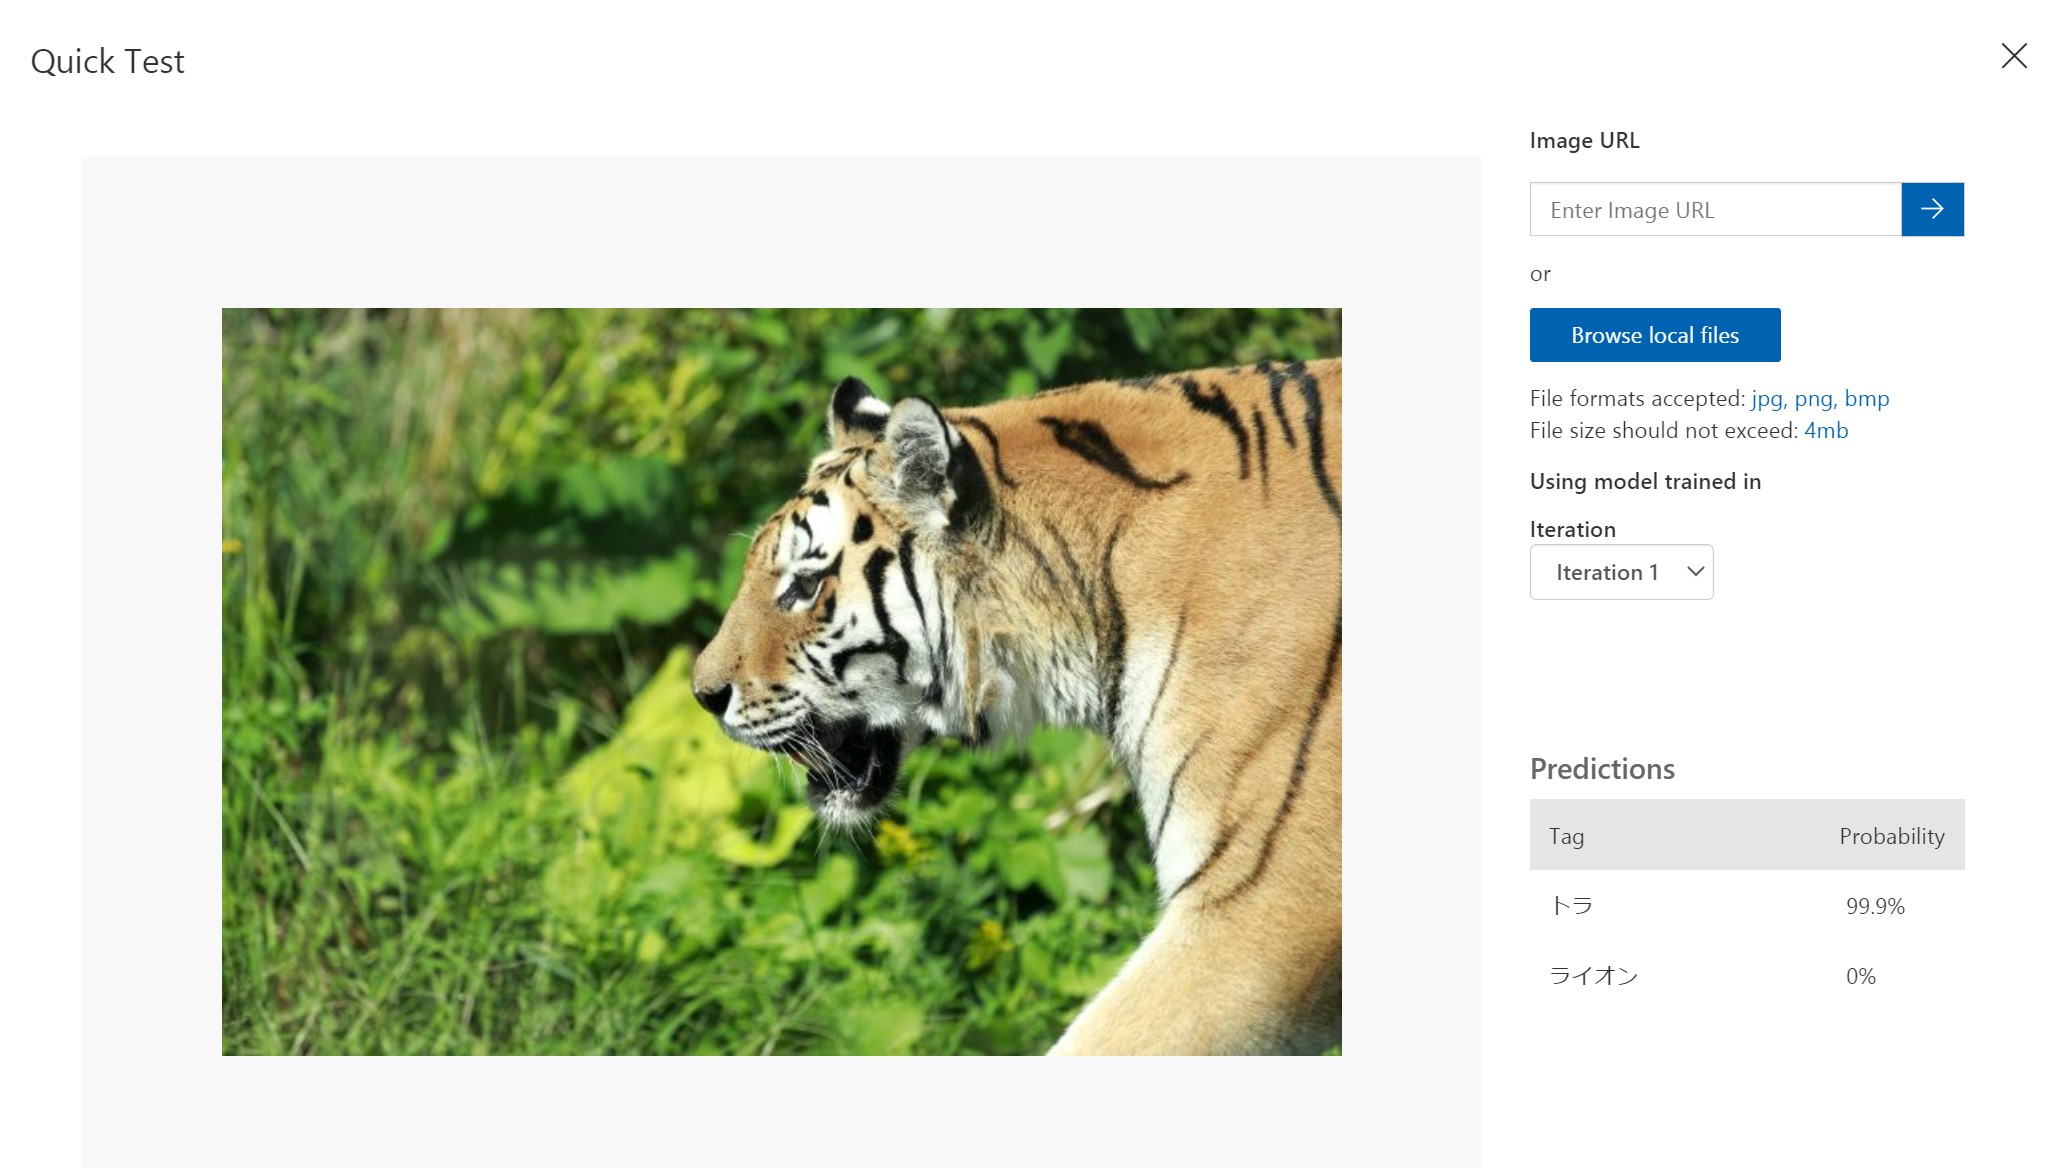Click the Using model trained in label
The width and height of the screenshot is (2056, 1168).
click(1645, 481)
